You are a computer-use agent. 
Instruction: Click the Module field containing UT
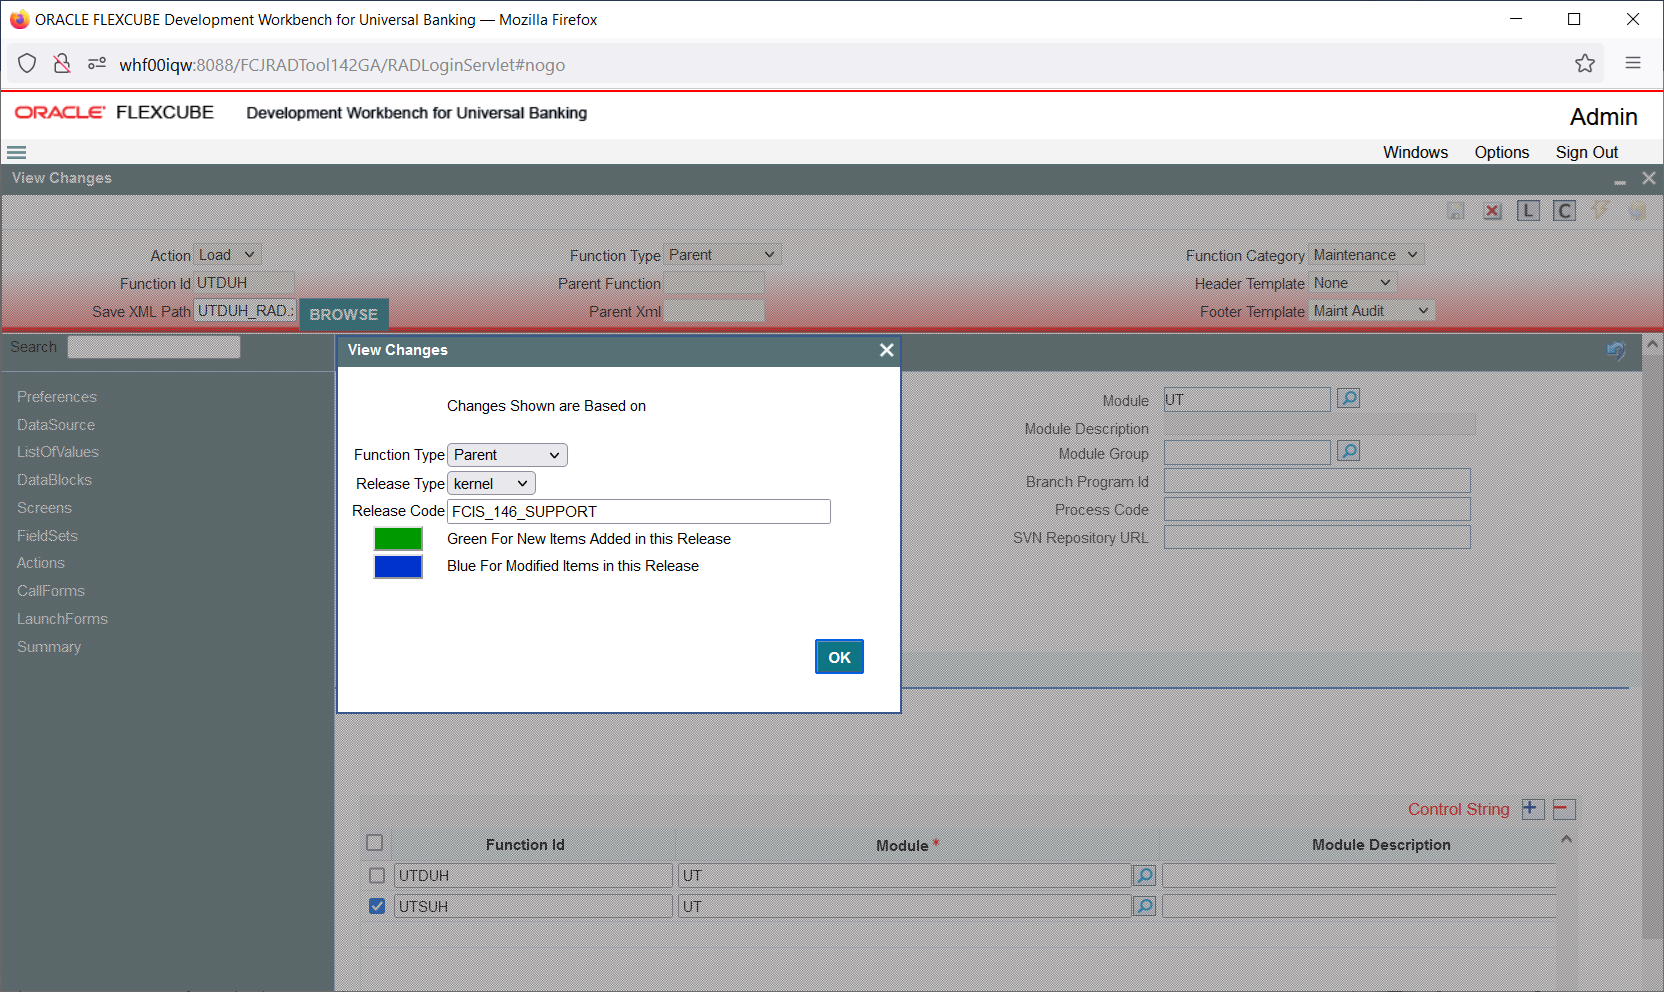click(1247, 399)
